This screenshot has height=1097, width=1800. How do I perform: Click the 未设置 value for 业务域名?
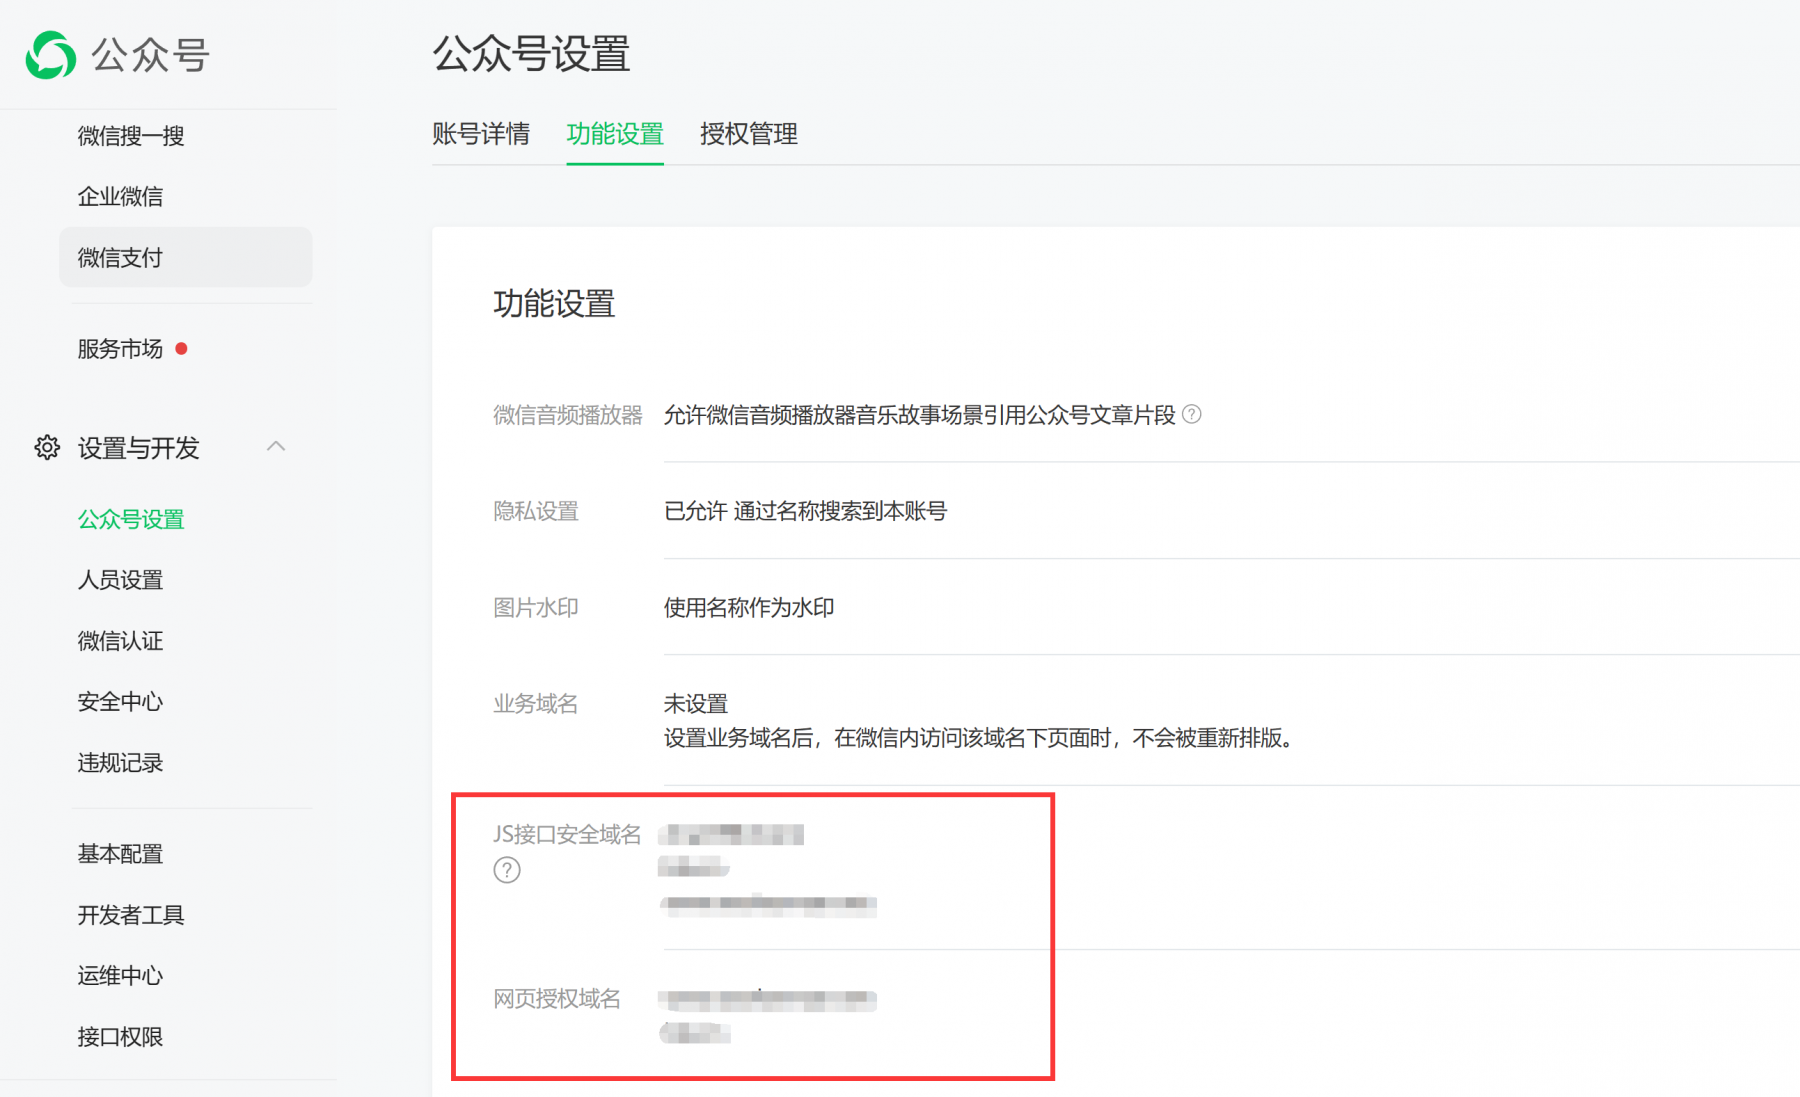pyautogui.click(x=696, y=704)
